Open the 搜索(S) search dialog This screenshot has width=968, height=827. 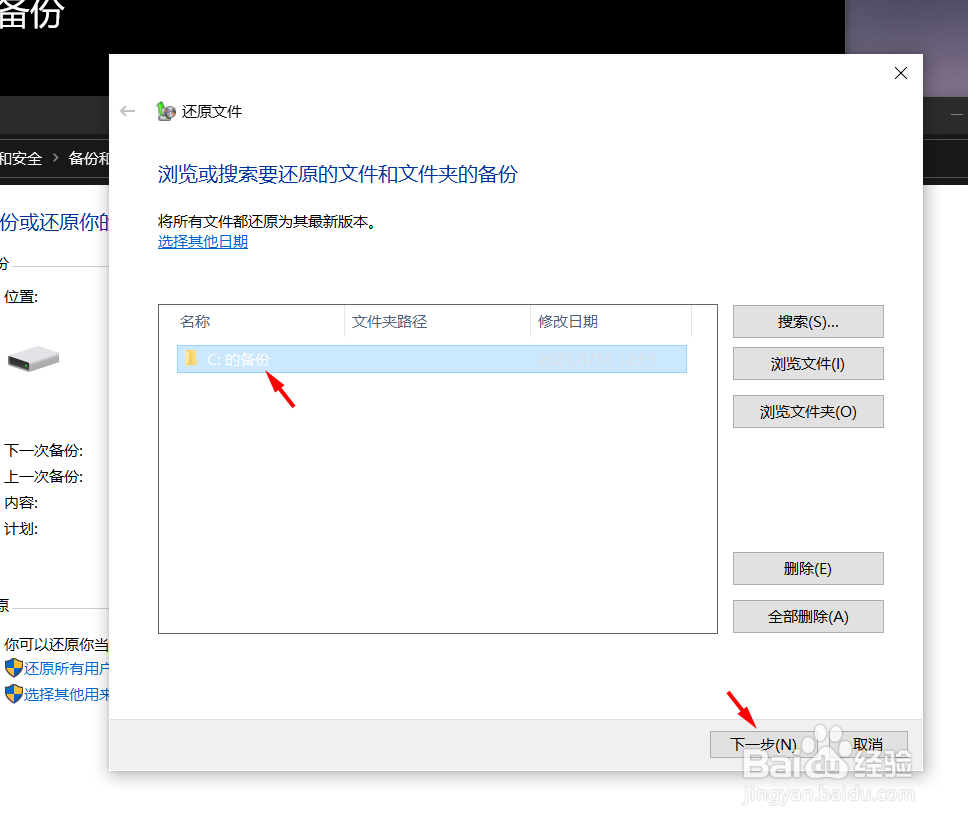pos(808,321)
